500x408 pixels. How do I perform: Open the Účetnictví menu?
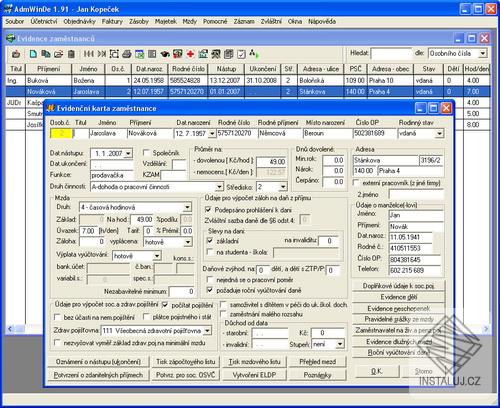coord(44,21)
